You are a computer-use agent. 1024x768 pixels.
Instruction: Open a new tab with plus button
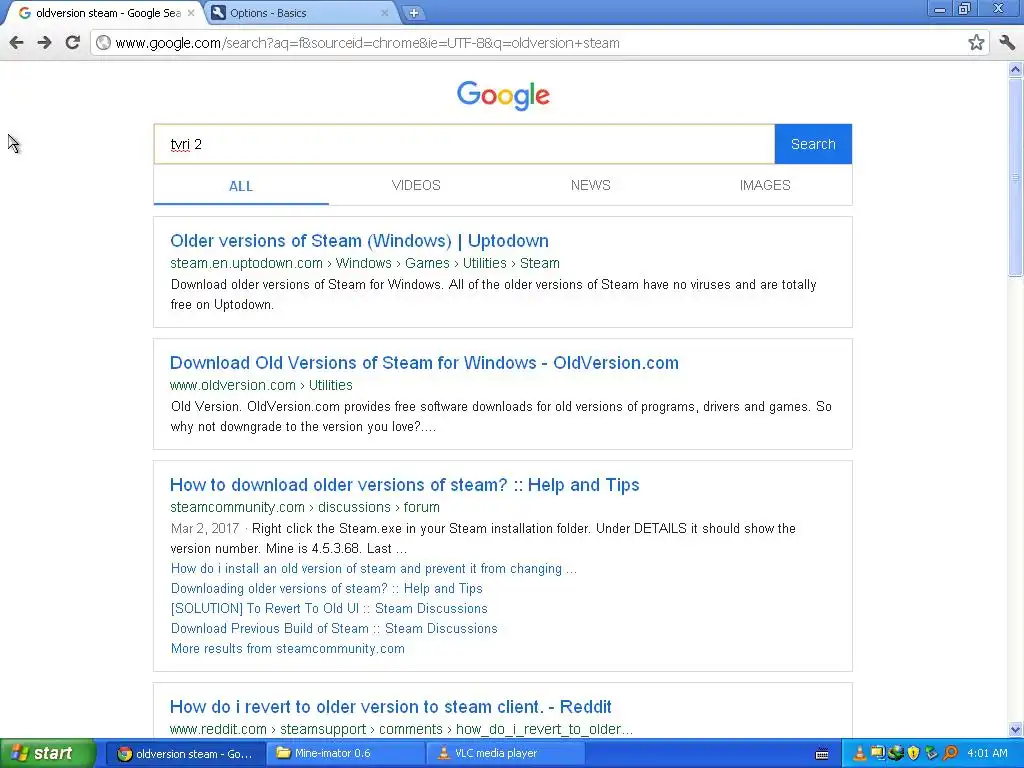pos(413,13)
